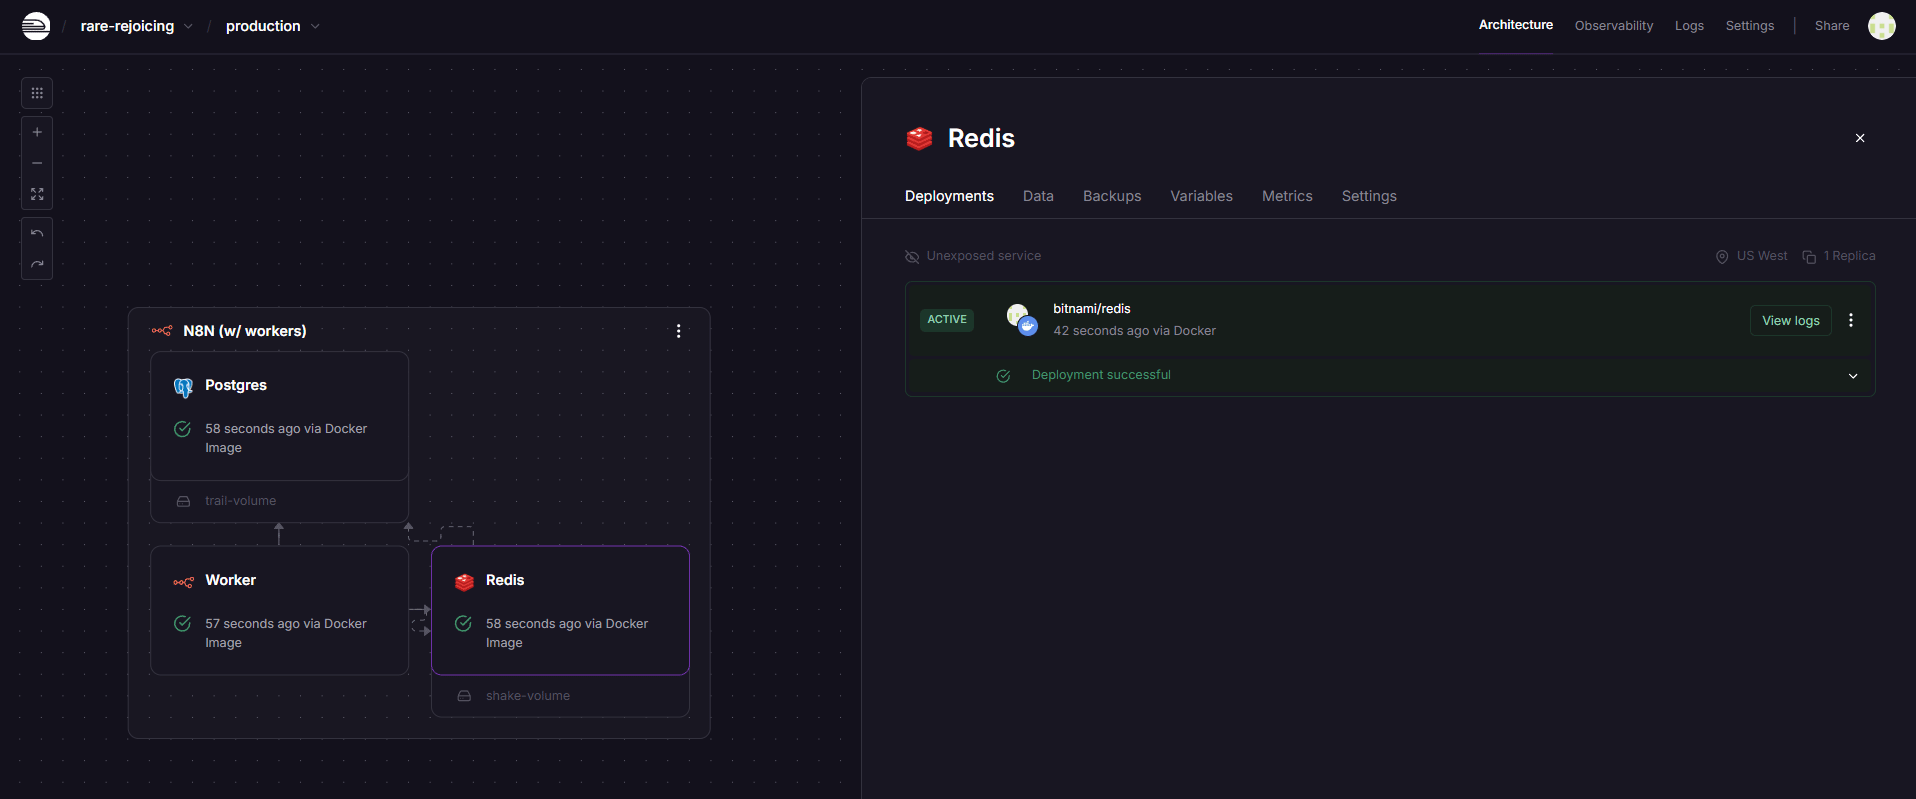This screenshot has width=1916, height=799.
Task: Click the shake-volume disk icon
Action: 464,696
